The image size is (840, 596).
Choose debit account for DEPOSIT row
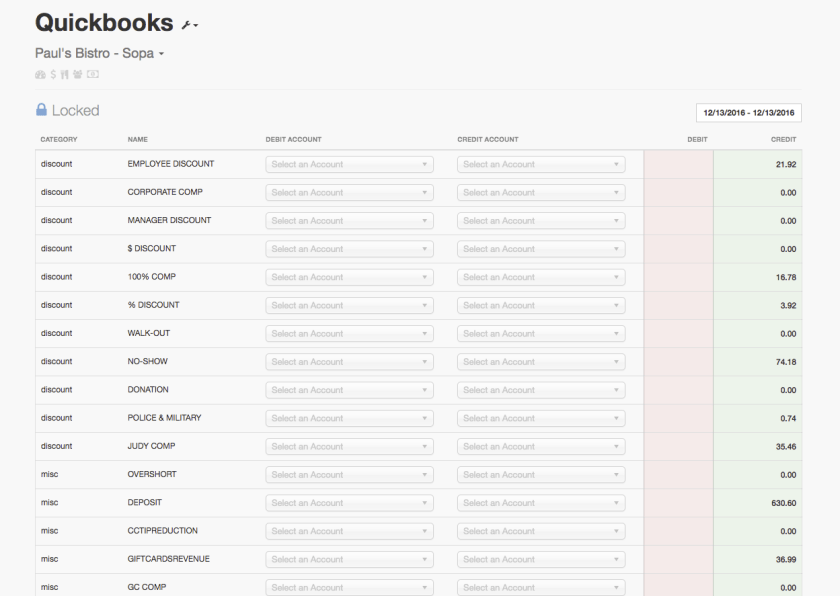349,503
